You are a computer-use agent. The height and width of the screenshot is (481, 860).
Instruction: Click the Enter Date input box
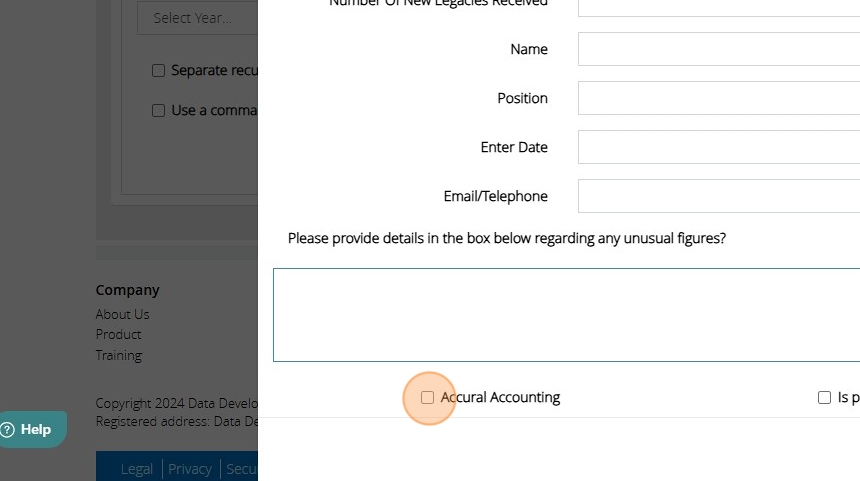click(x=718, y=147)
